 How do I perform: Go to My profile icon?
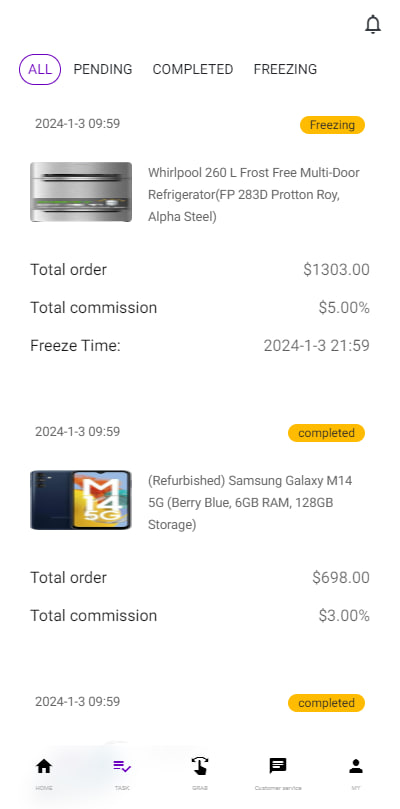coord(356,766)
